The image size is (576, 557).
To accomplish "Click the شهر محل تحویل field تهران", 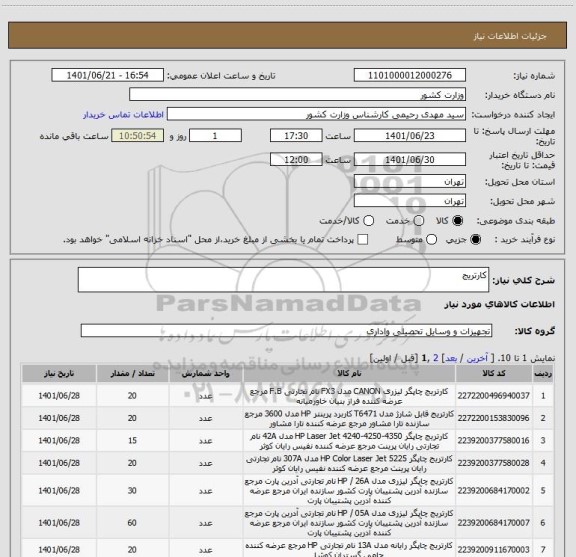I will 410,201.
